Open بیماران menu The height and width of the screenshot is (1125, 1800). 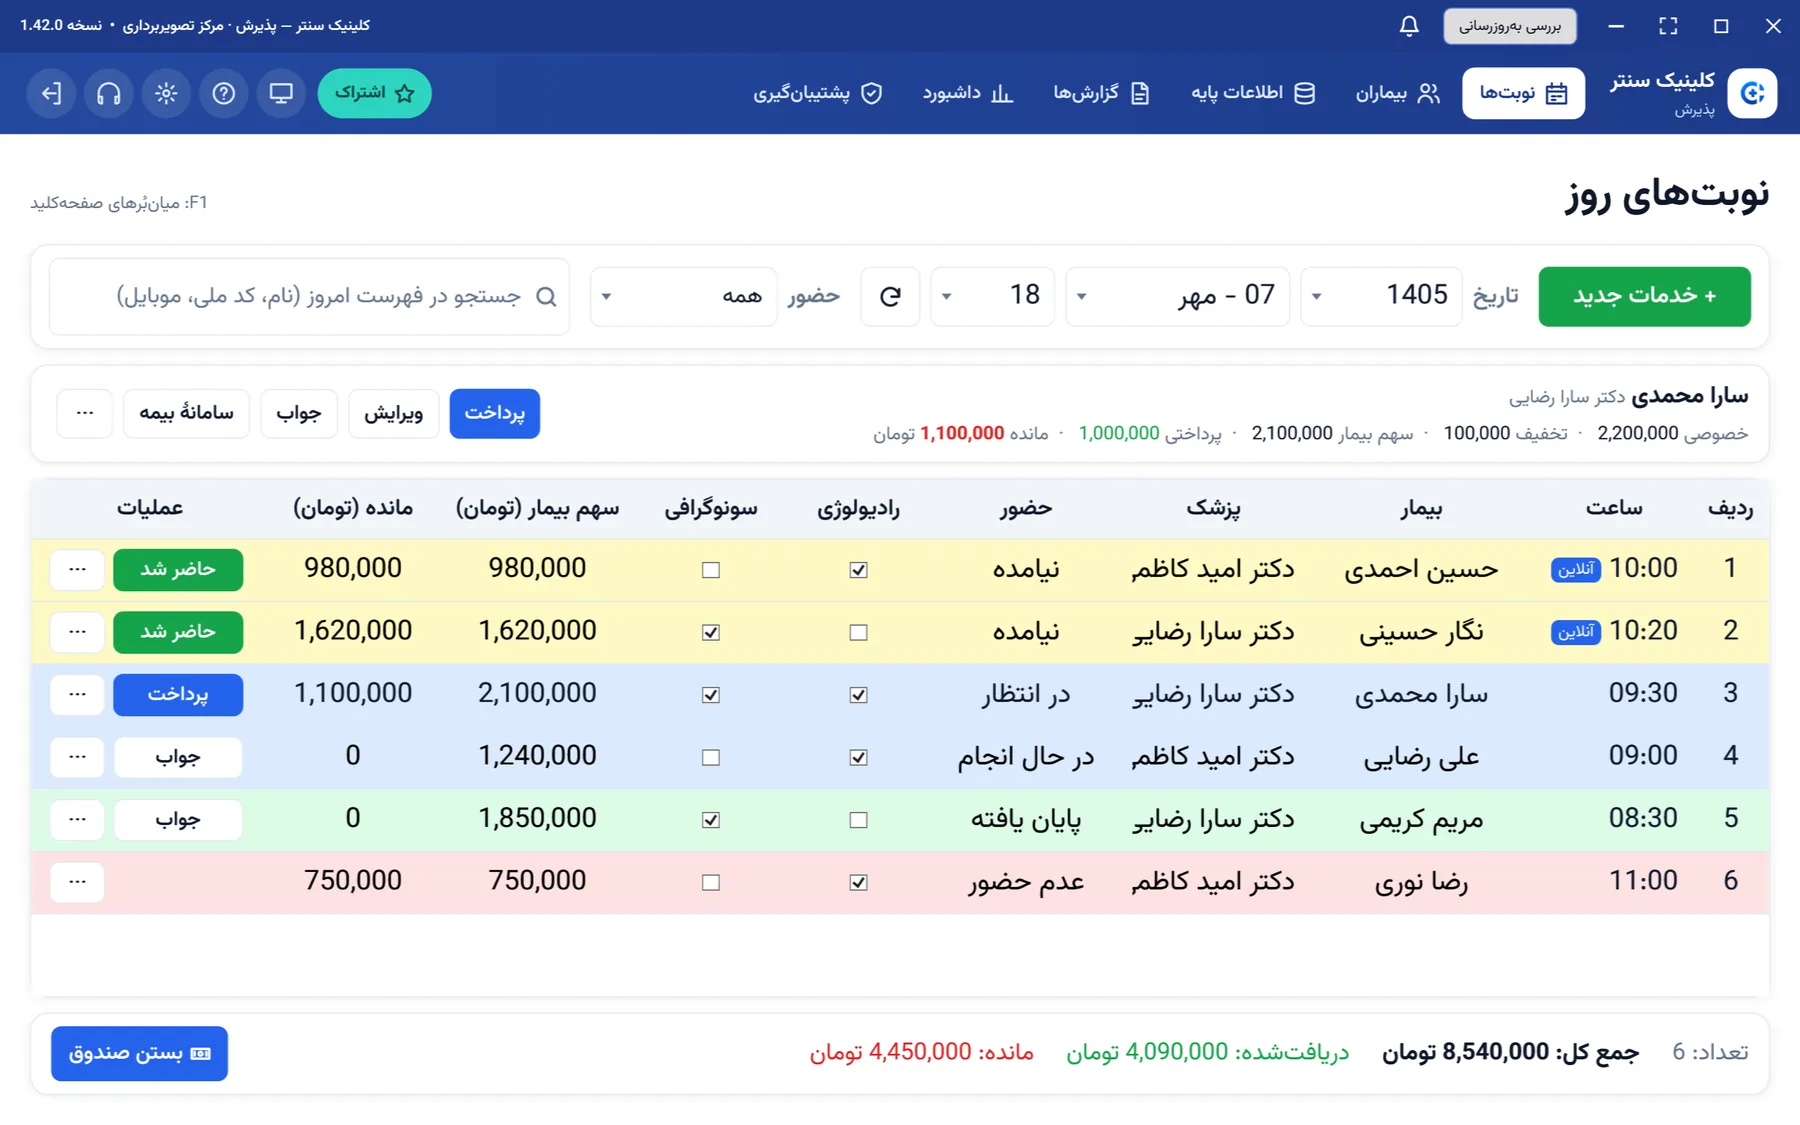tap(1397, 93)
